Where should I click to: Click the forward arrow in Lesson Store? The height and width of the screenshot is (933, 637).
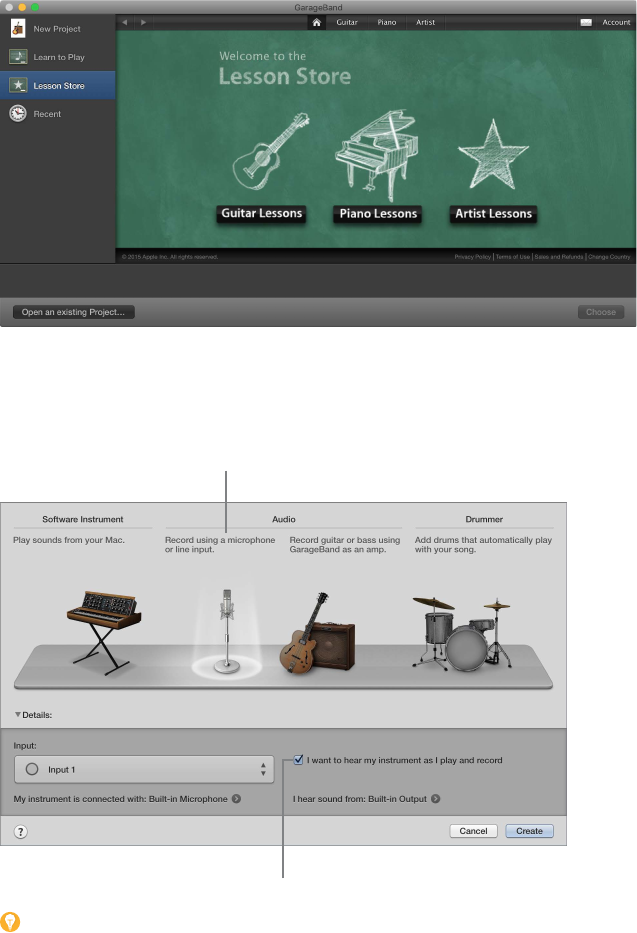coord(143,22)
